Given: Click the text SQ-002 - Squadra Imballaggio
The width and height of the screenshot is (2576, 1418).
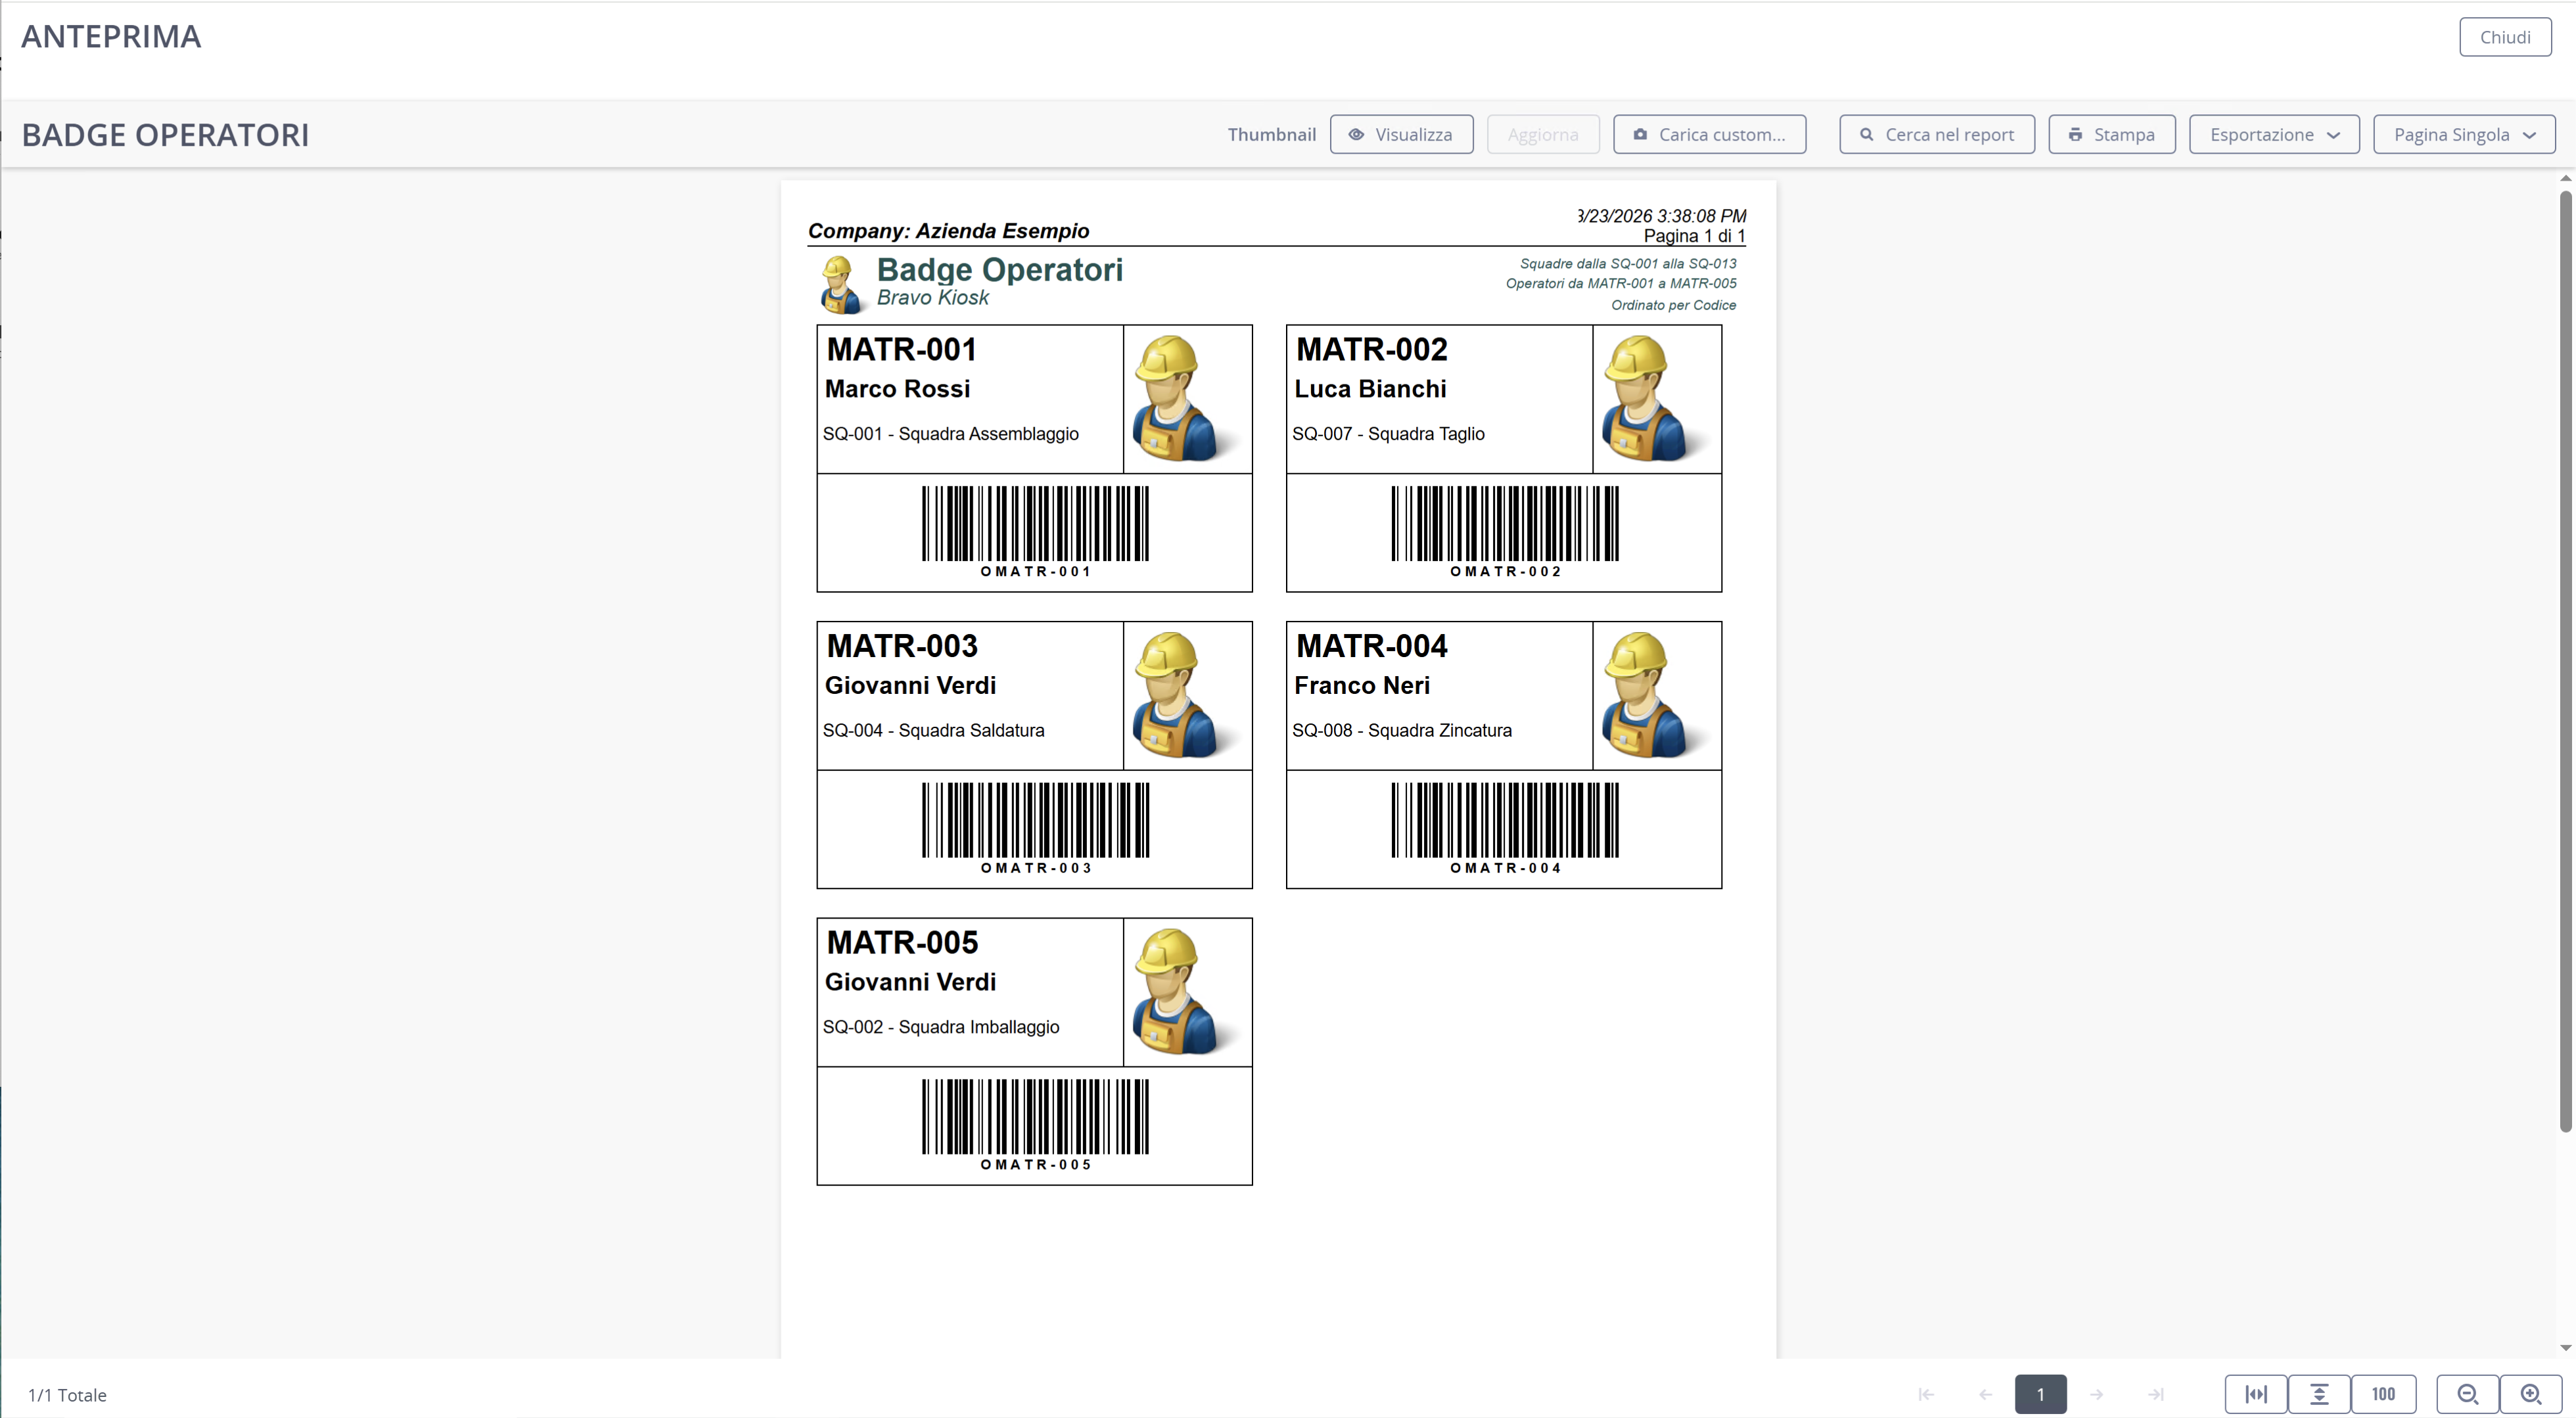Looking at the screenshot, I should (x=940, y=1027).
